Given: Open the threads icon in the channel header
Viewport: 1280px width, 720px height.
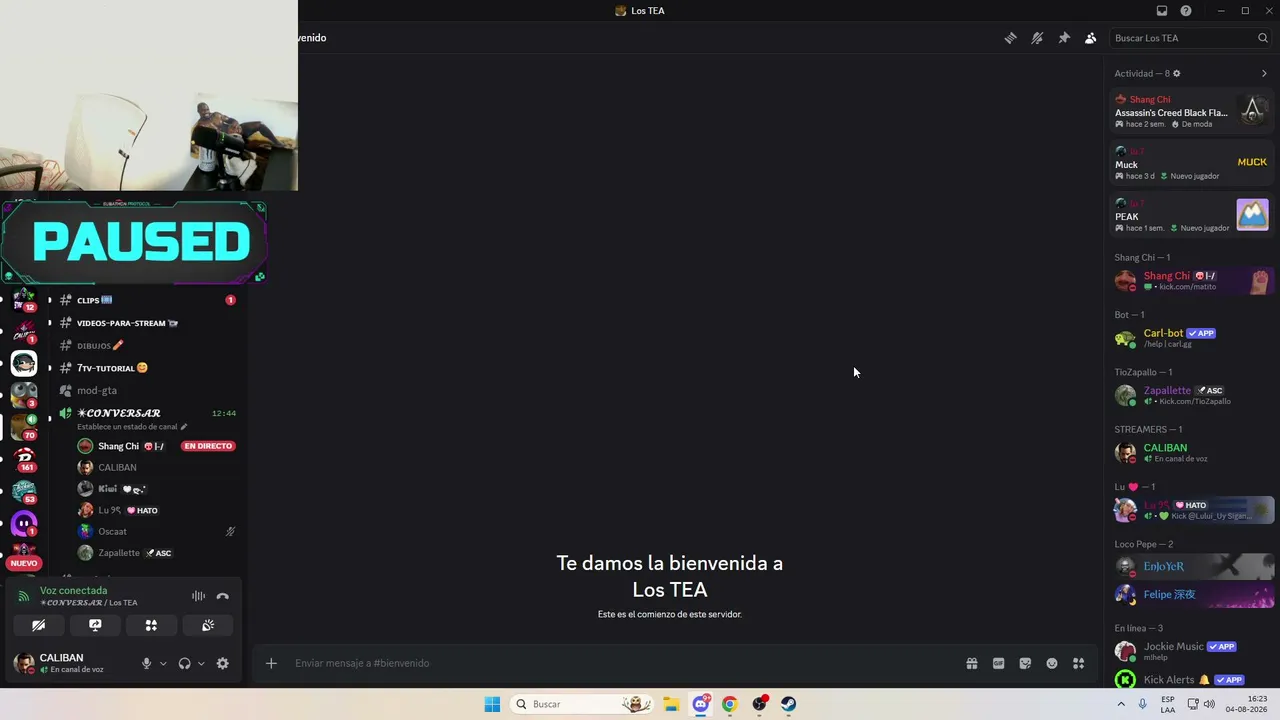Looking at the screenshot, I should click(1010, 38).
